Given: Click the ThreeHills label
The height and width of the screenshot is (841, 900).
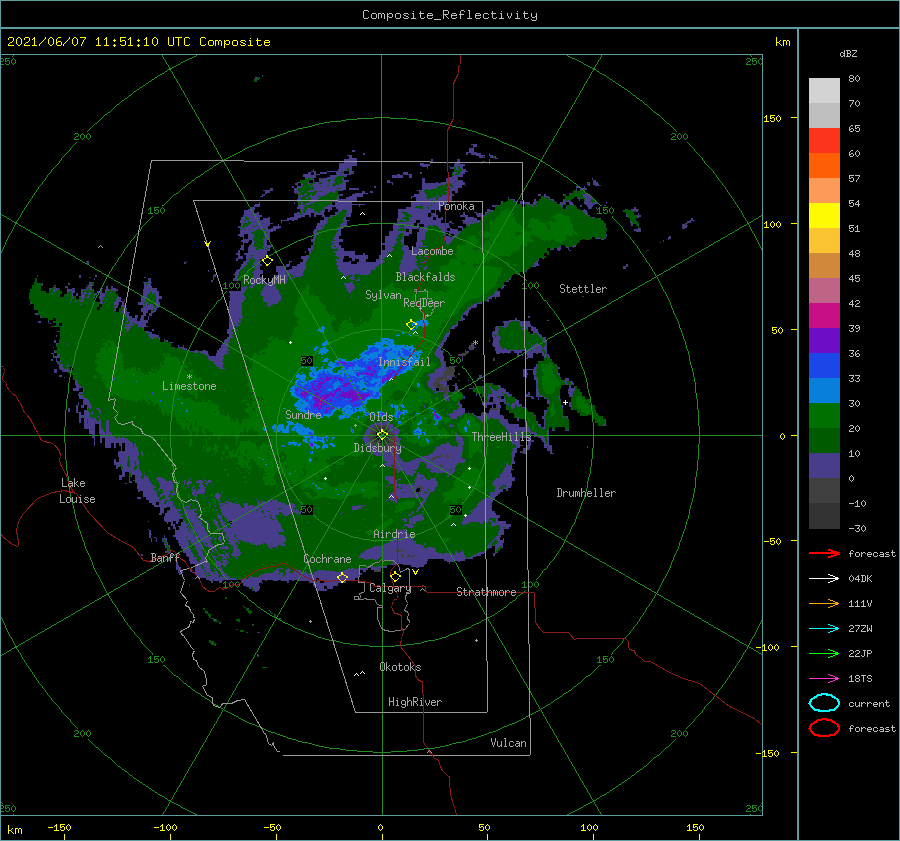Looking at the screenshot, I should tap(502, 437).
